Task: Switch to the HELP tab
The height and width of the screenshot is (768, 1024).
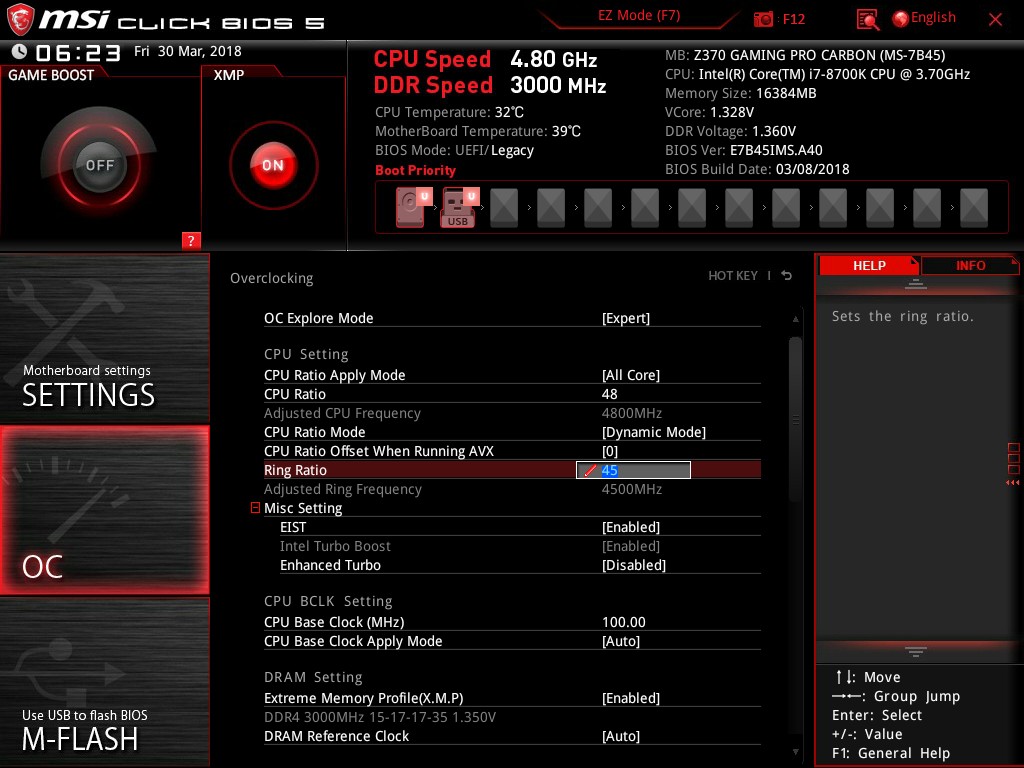Action: (x=869, y=266)
